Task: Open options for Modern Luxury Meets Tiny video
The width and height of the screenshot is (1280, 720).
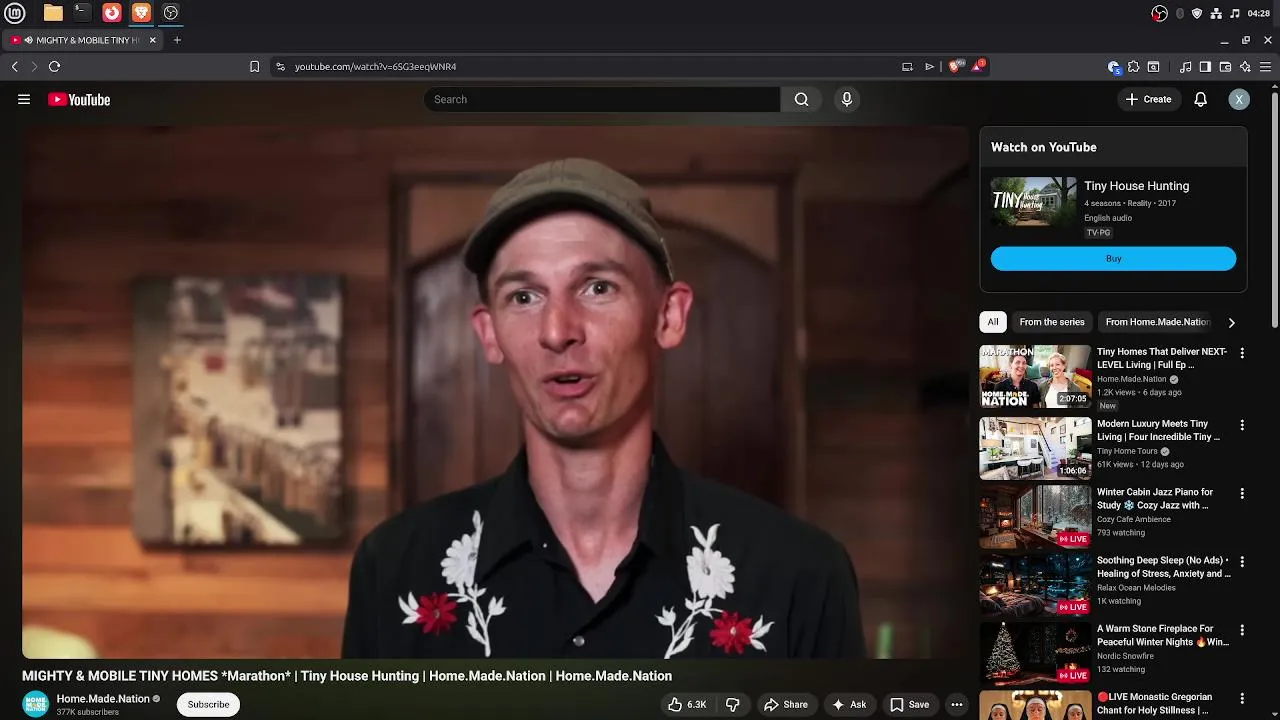Action: (x=1242, y=425)
